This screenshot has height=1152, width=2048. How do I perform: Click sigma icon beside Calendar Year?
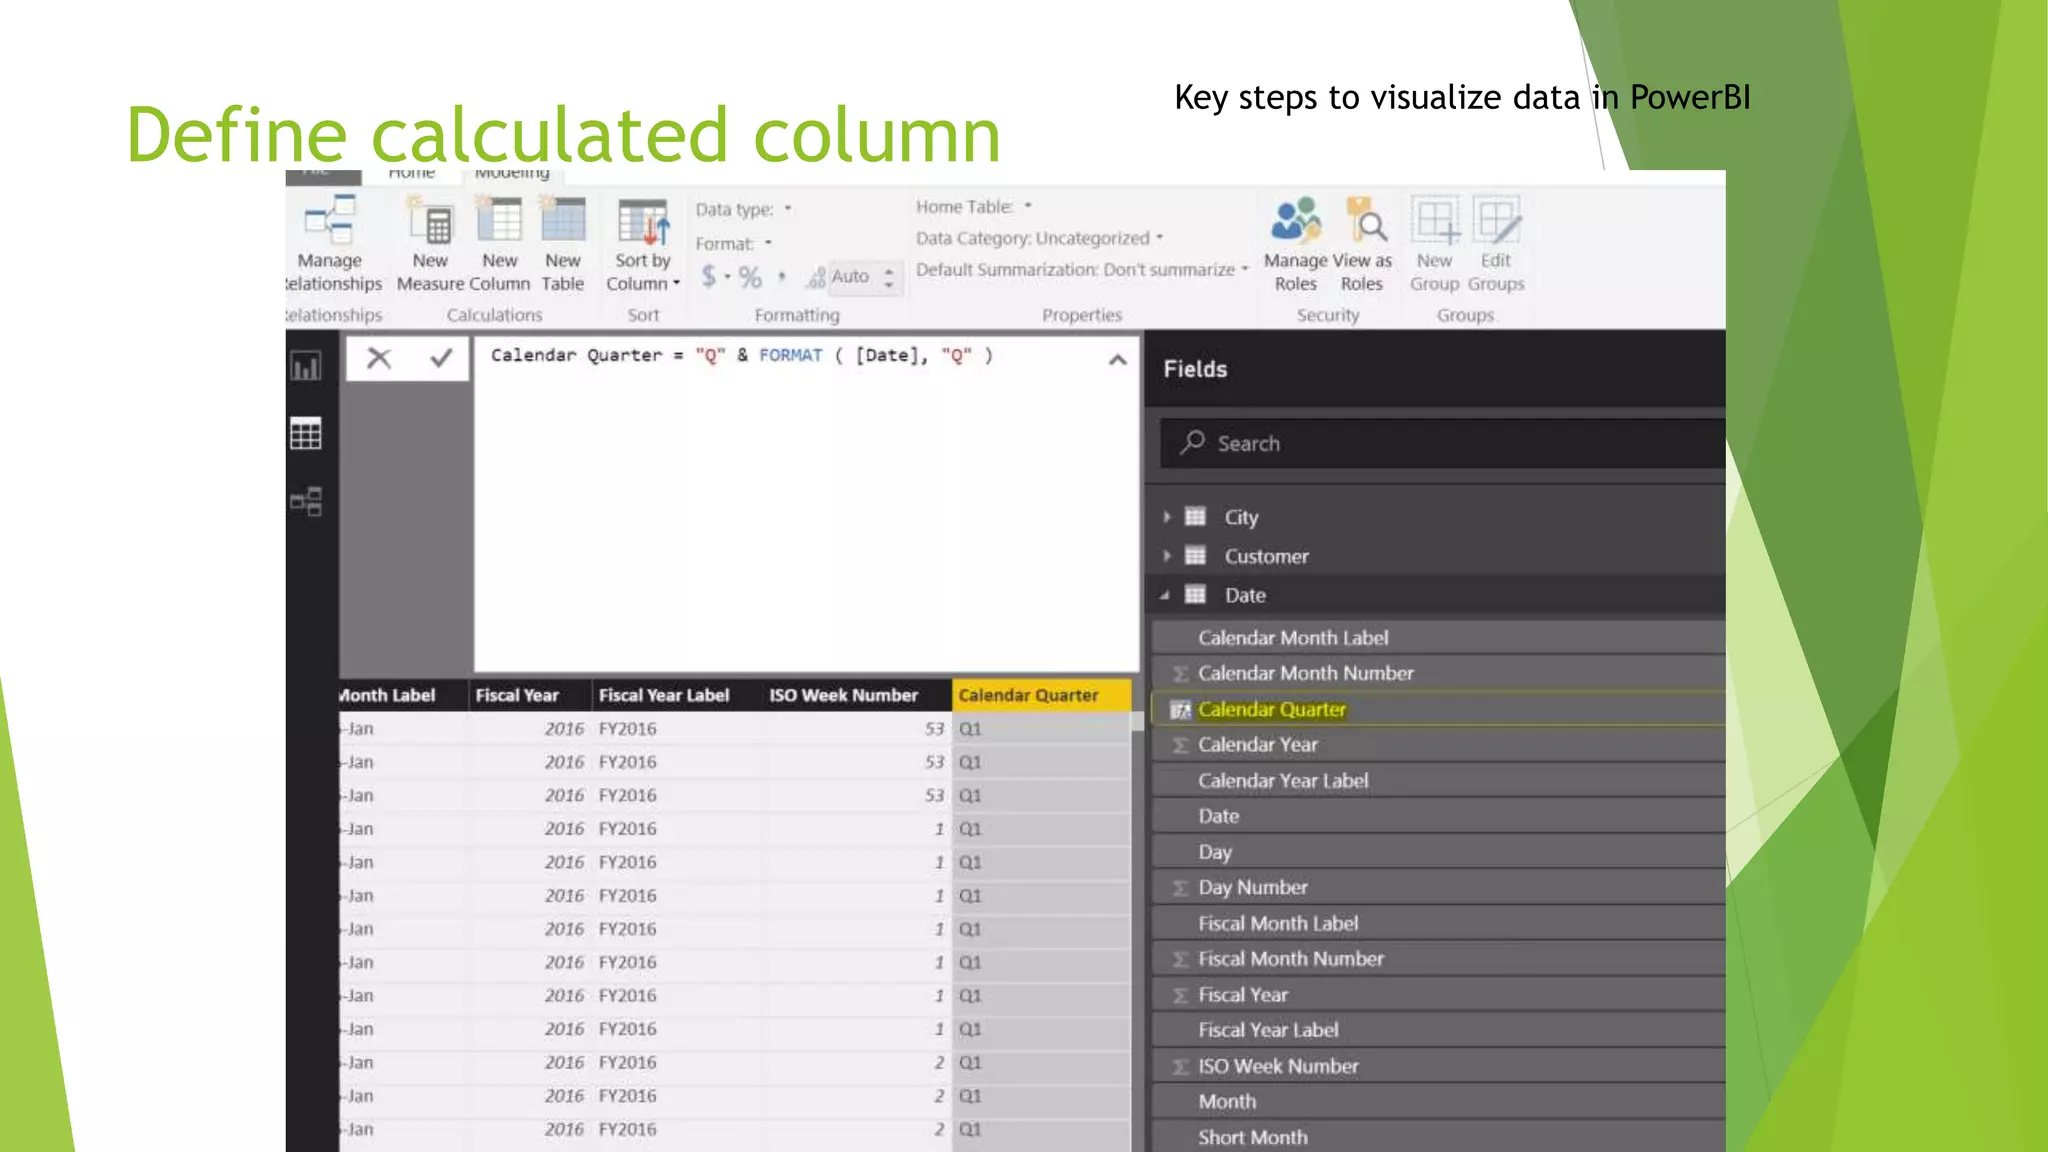point(1180,745)
